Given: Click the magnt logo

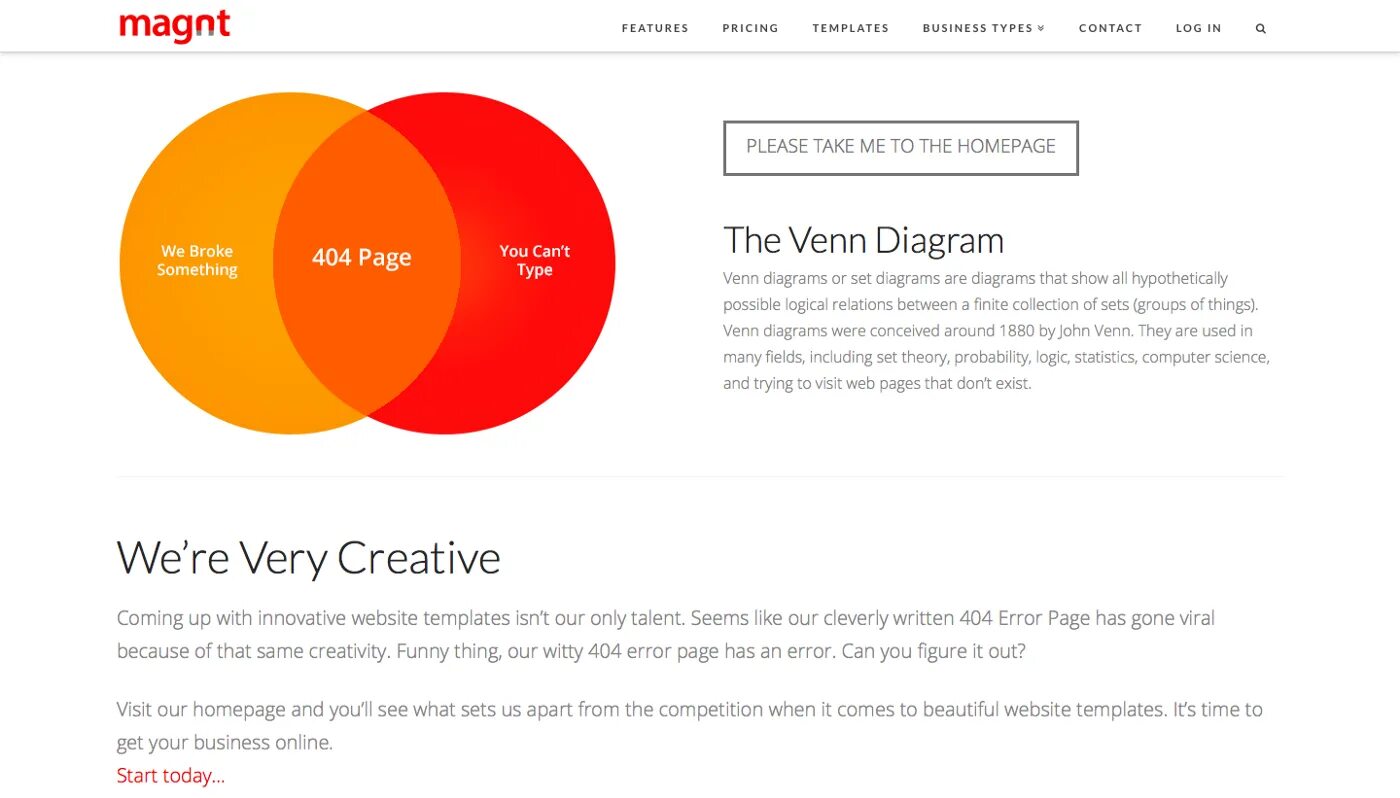Looking at the screenshot, I should pyautogui.click(x=175, y=26).
